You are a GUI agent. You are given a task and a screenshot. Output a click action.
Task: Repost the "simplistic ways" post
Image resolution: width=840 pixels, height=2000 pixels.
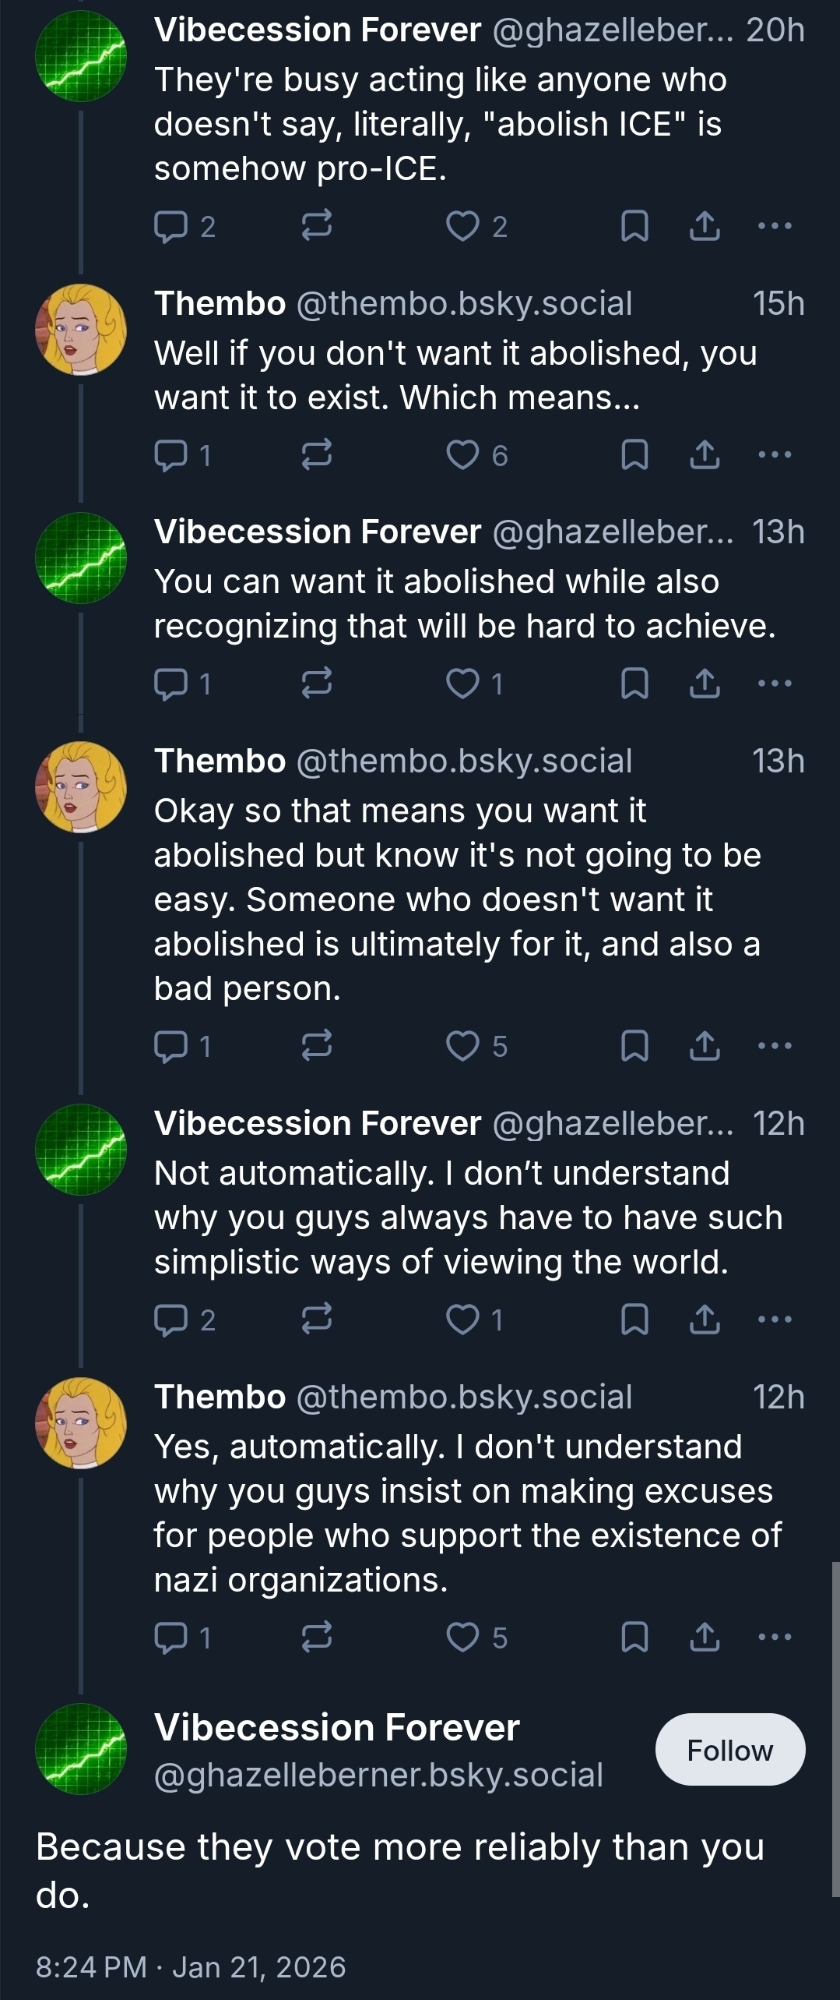click(x=317, y=1320)
